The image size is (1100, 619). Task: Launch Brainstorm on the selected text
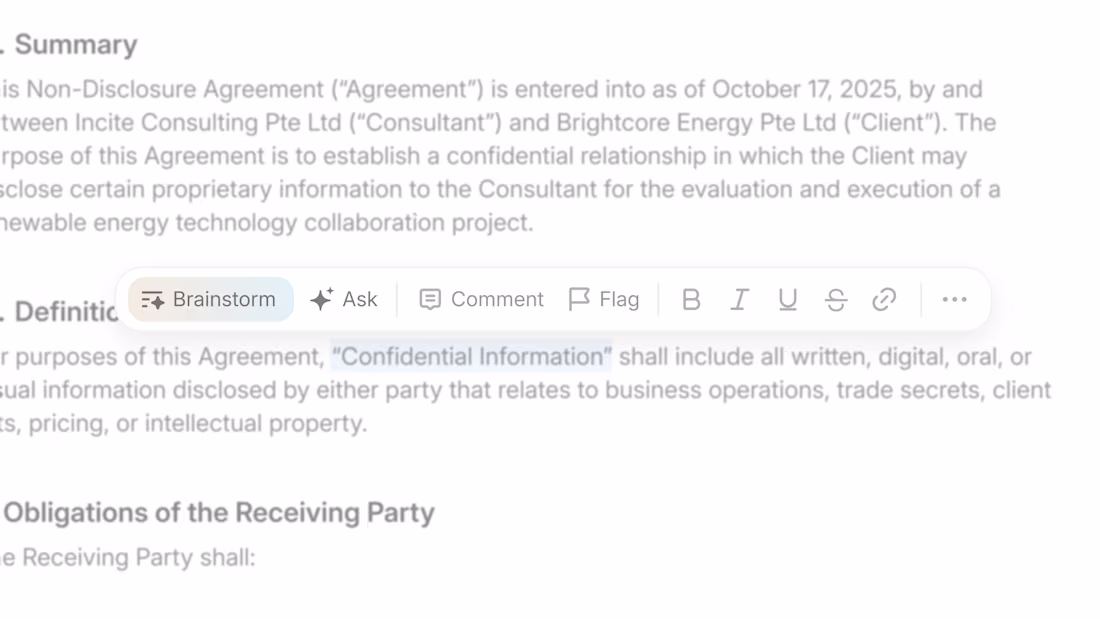click(209, 299)
